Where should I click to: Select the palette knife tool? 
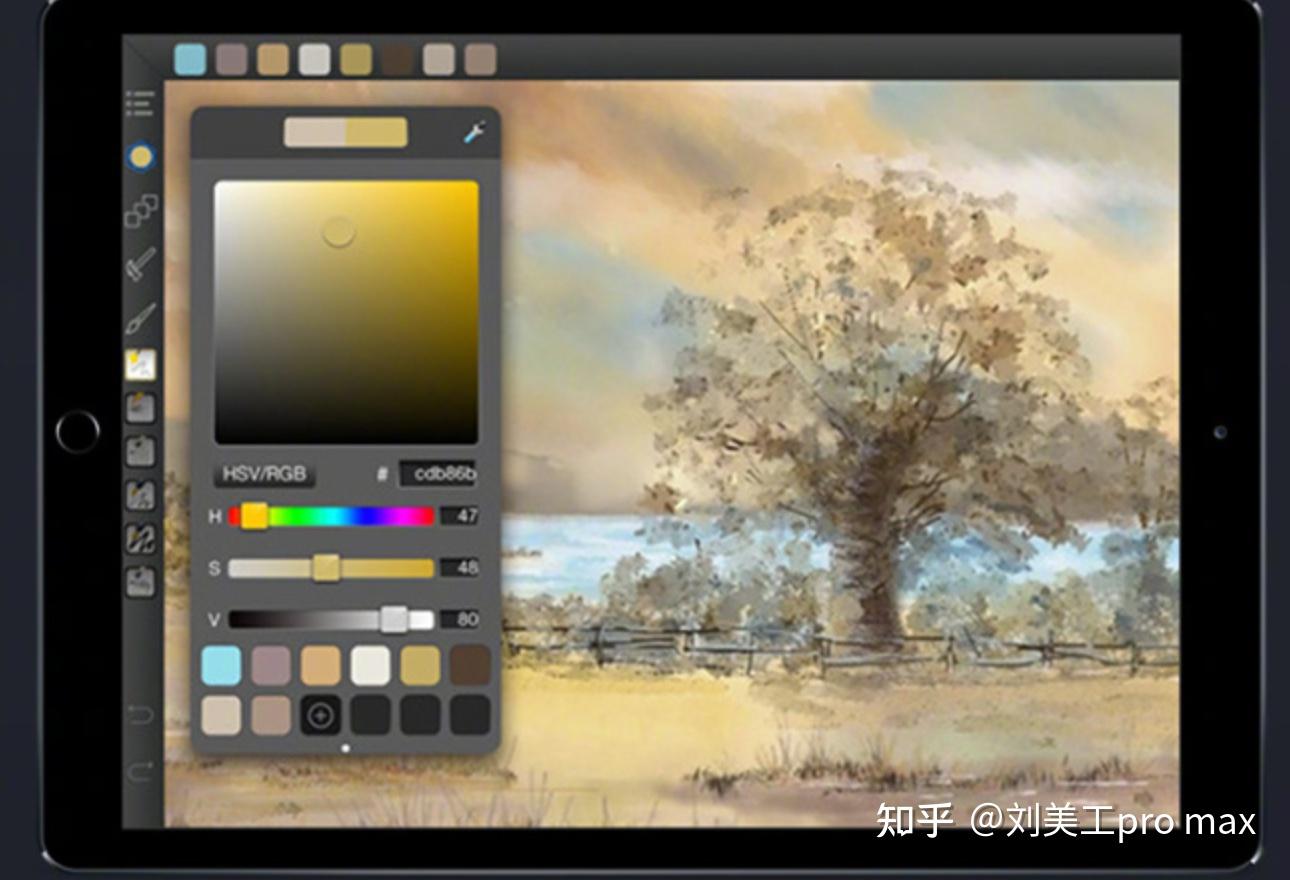(x=139, y=265)
